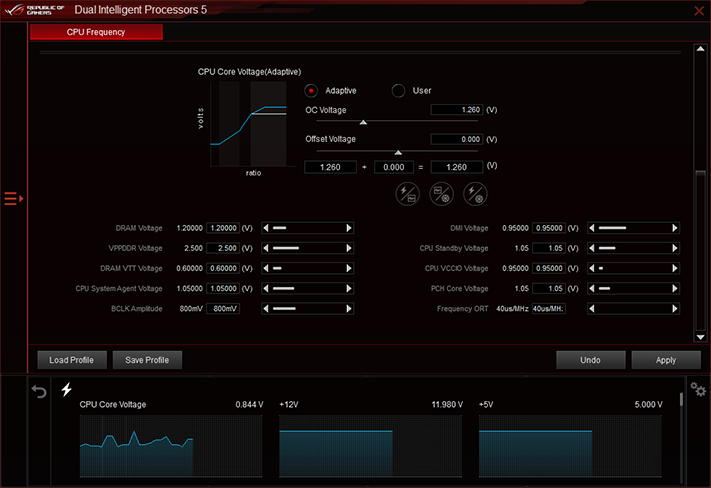711x488 pixels.
Task: Apply the voltage settings
Action: click(666, 360)
